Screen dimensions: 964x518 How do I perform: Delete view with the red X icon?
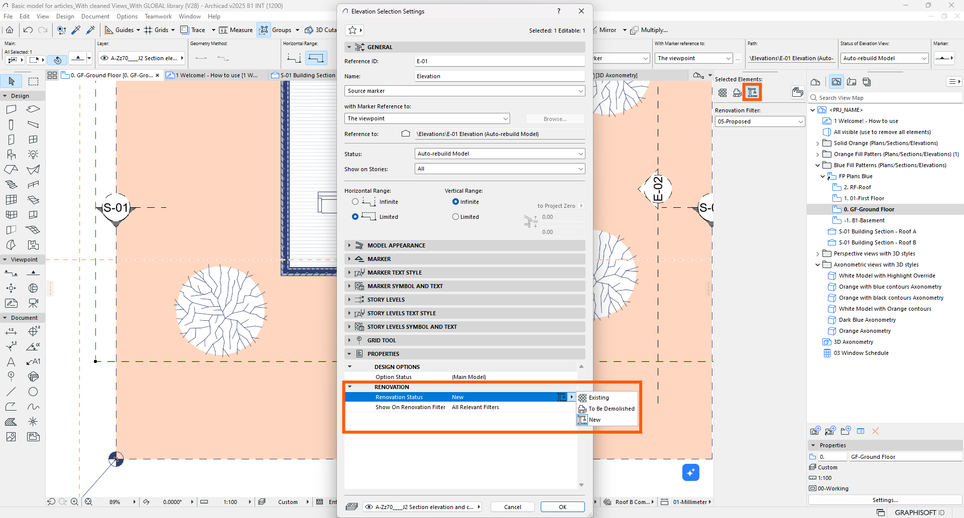[875, 431]
